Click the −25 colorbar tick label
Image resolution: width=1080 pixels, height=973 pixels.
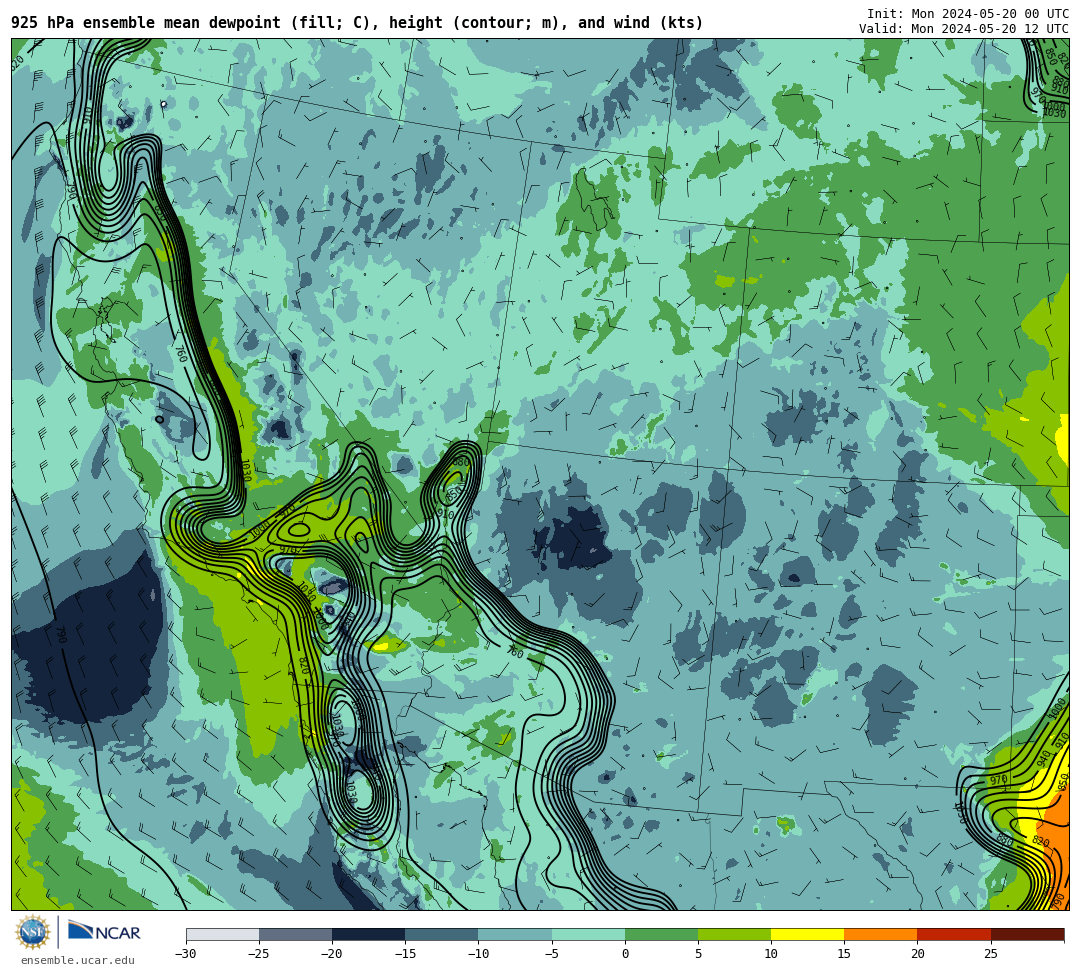click(259, 954)
